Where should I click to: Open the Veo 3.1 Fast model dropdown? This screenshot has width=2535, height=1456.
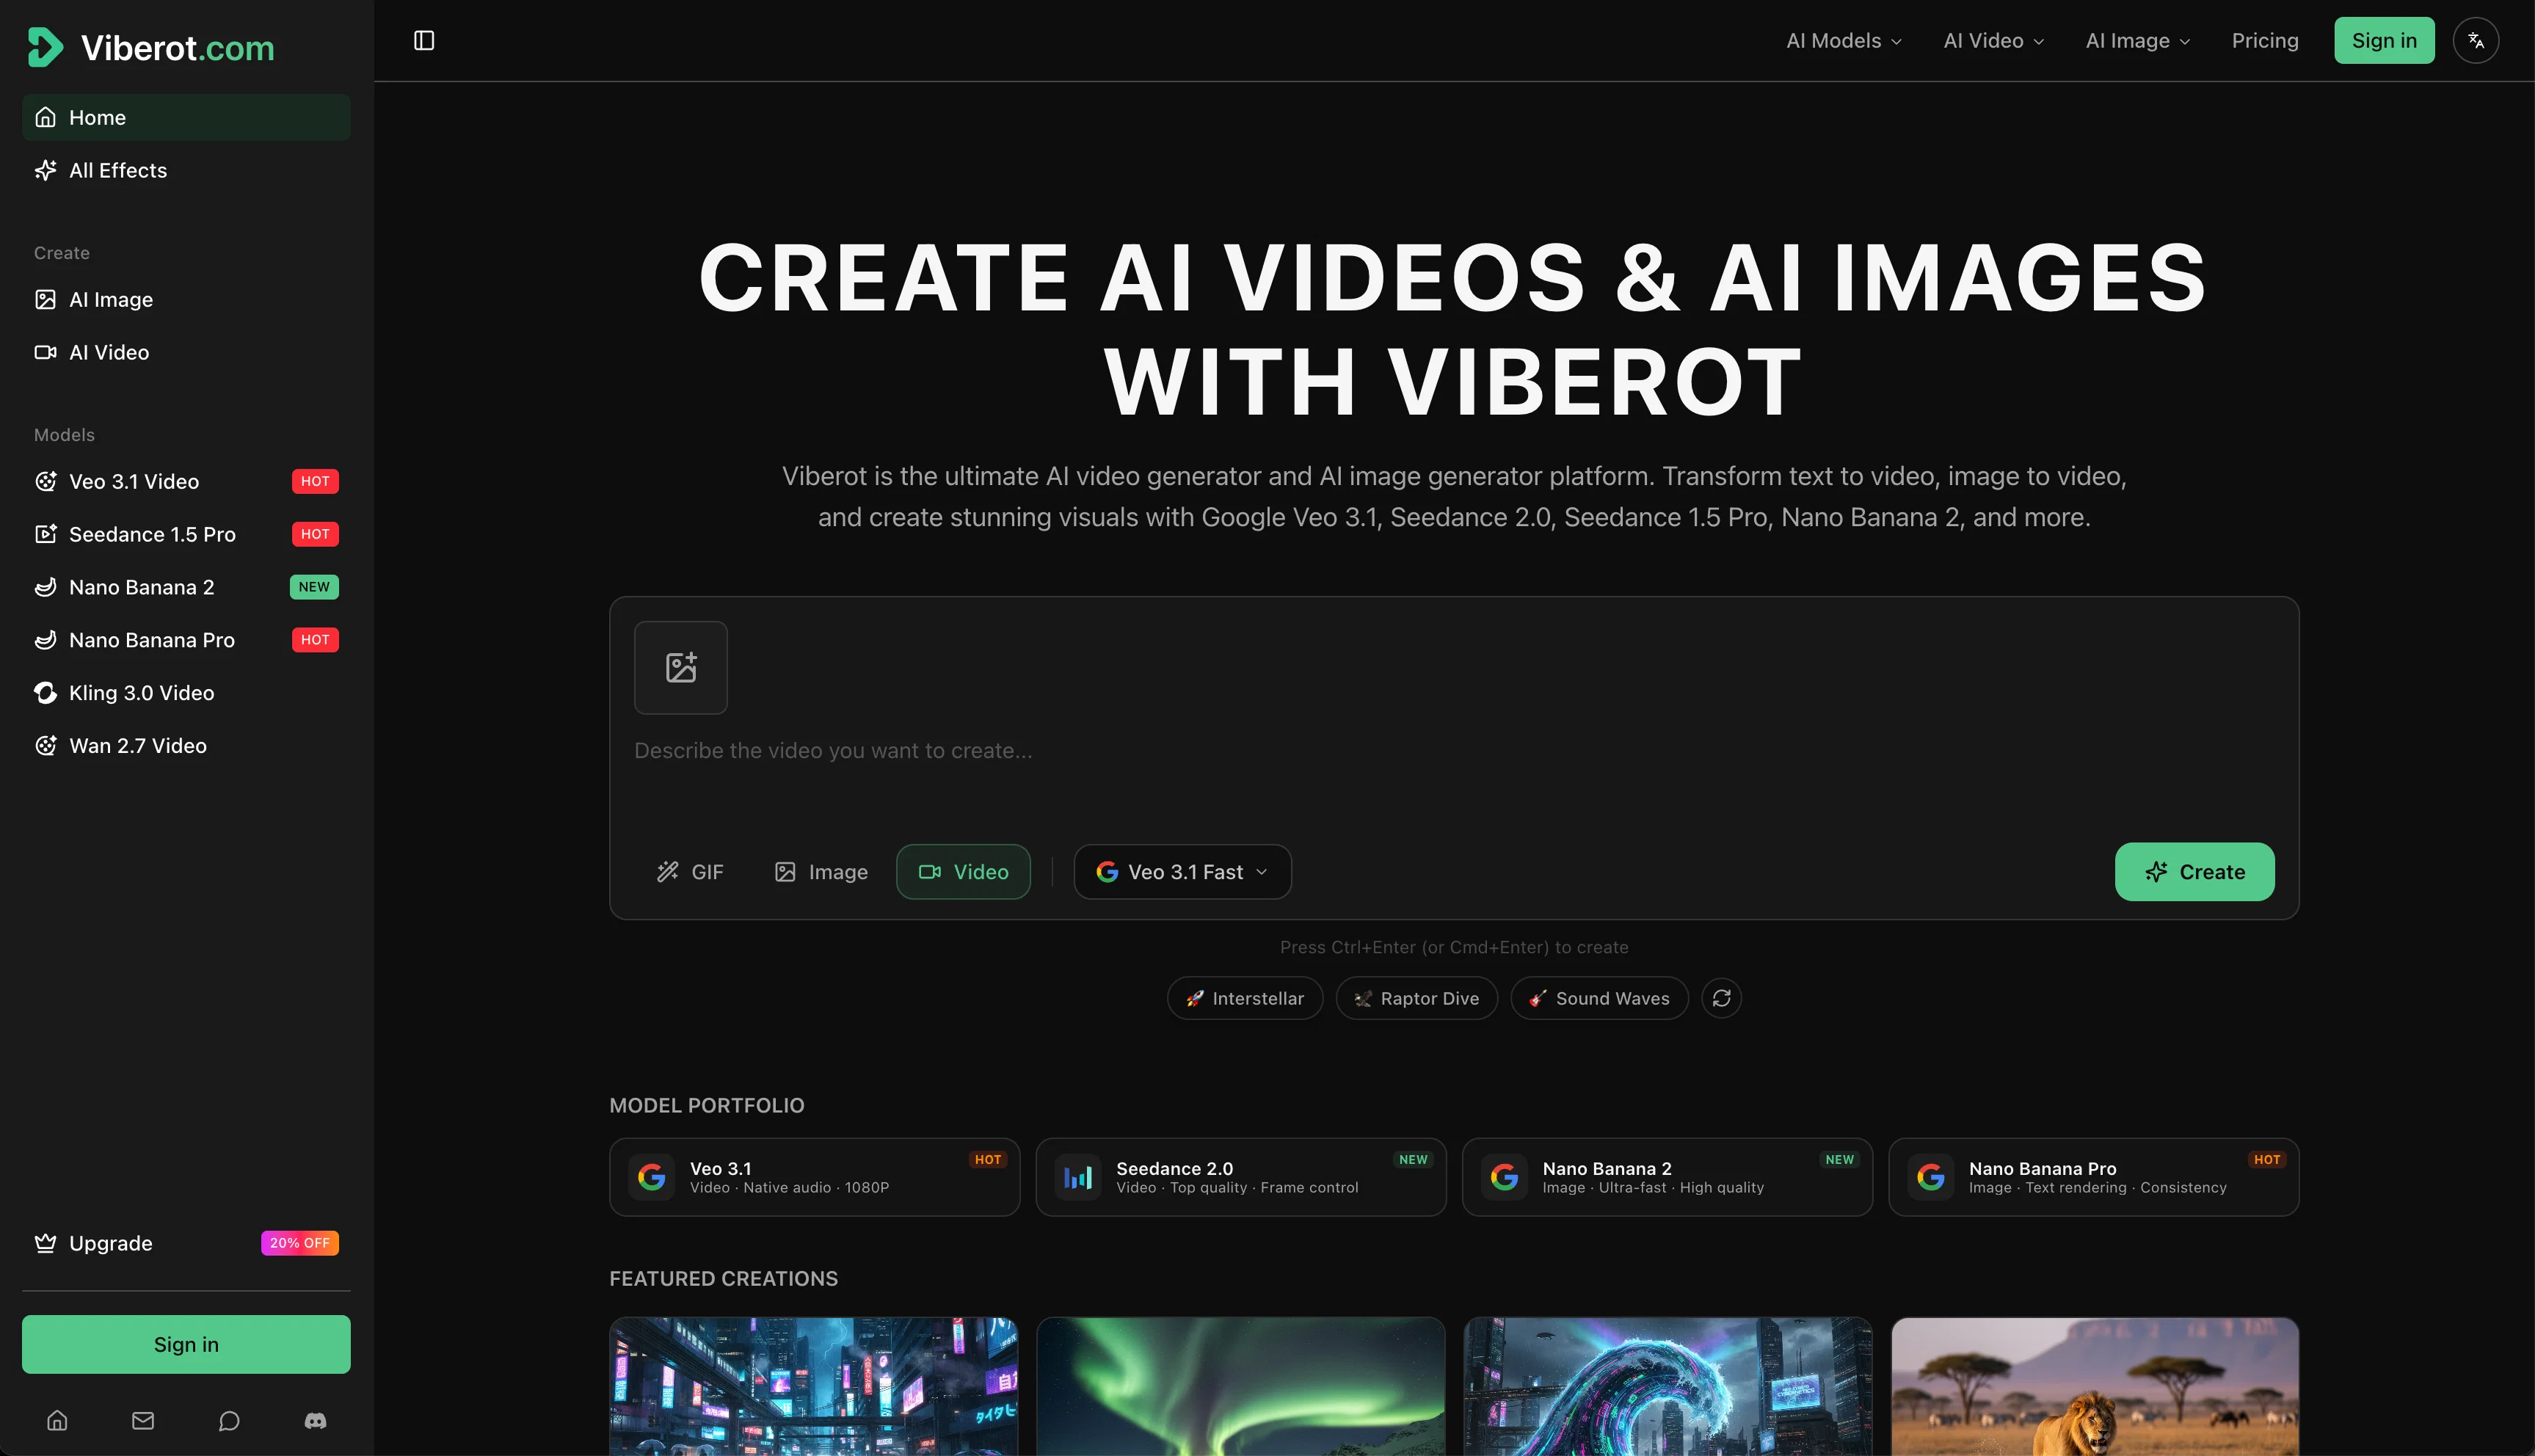click(x=1182, y=872)
